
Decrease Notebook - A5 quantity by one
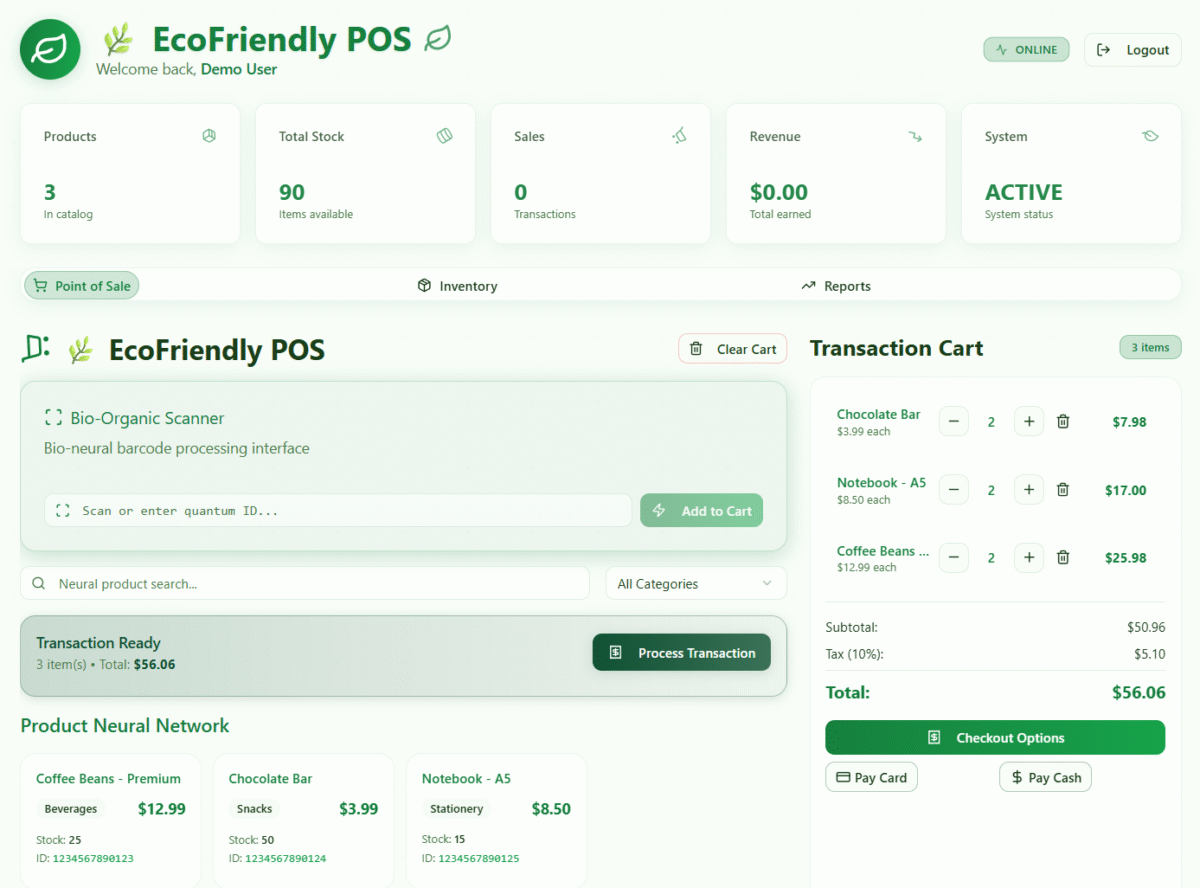pyautogui.click(x=954, y=490)
